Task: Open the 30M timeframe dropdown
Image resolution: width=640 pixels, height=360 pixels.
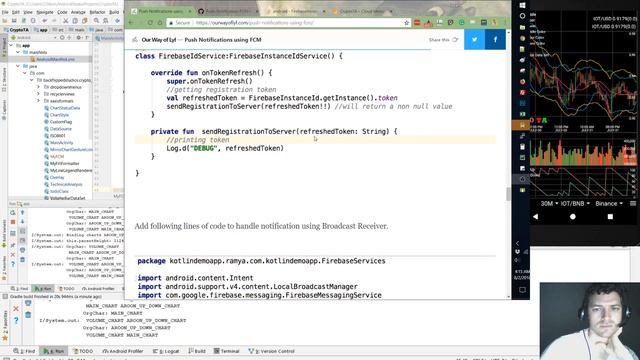Action: point(549,203)
